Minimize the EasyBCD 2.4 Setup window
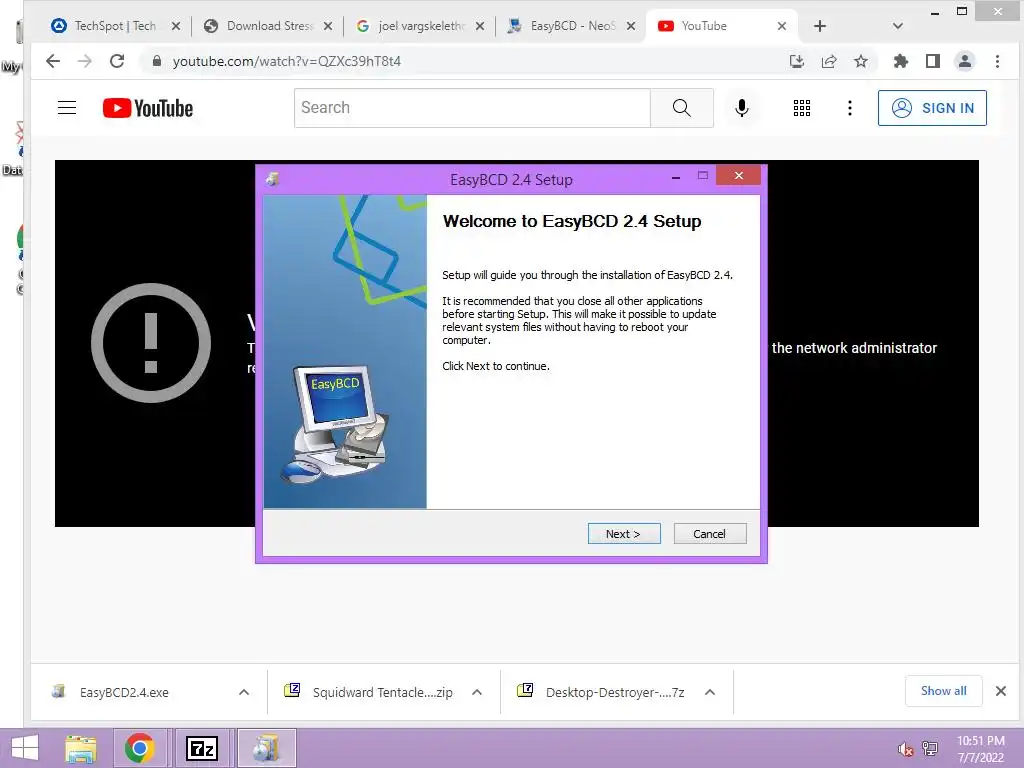 click(676, 177)
